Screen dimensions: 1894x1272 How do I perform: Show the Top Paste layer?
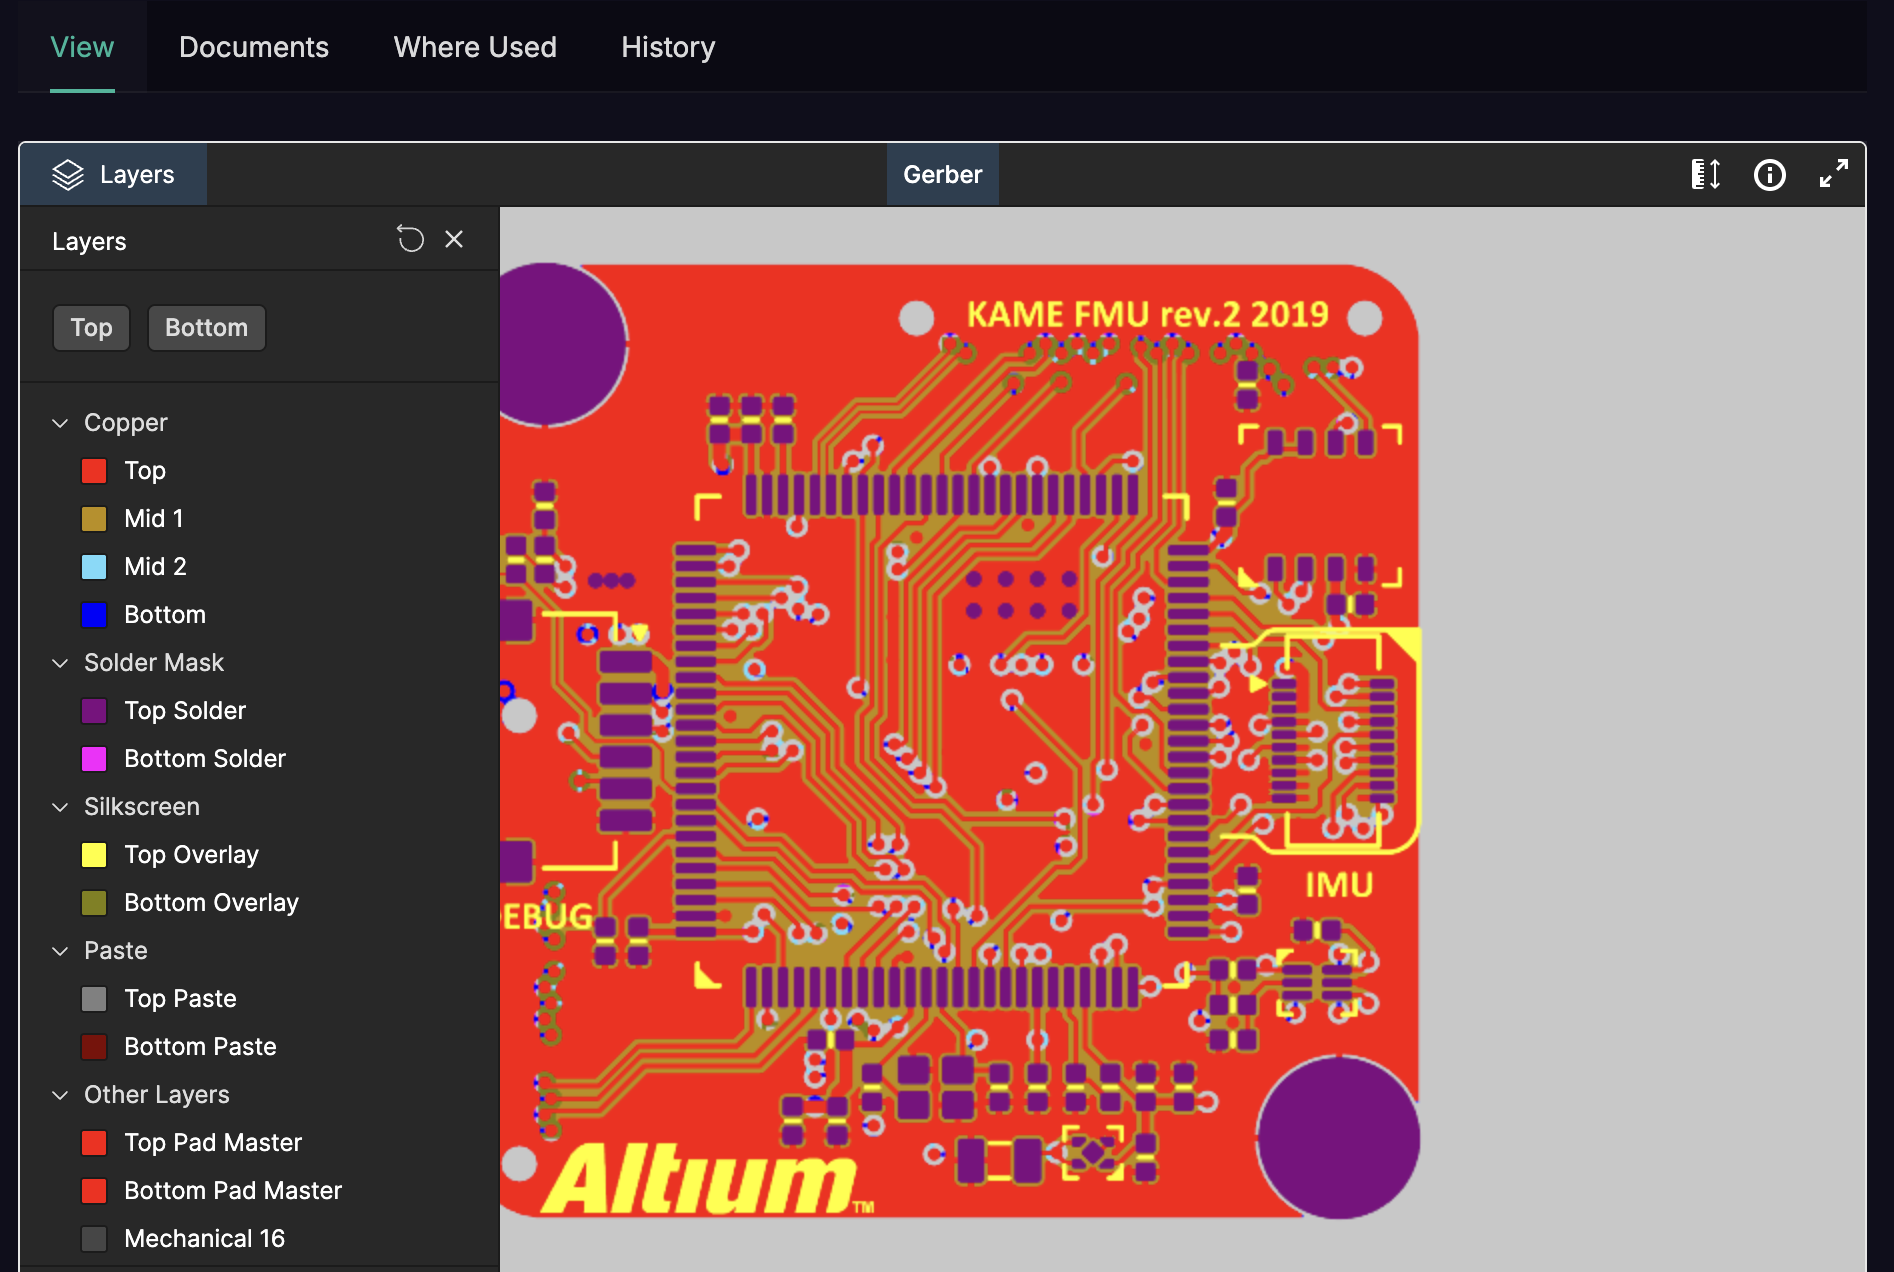click(94, 998)
